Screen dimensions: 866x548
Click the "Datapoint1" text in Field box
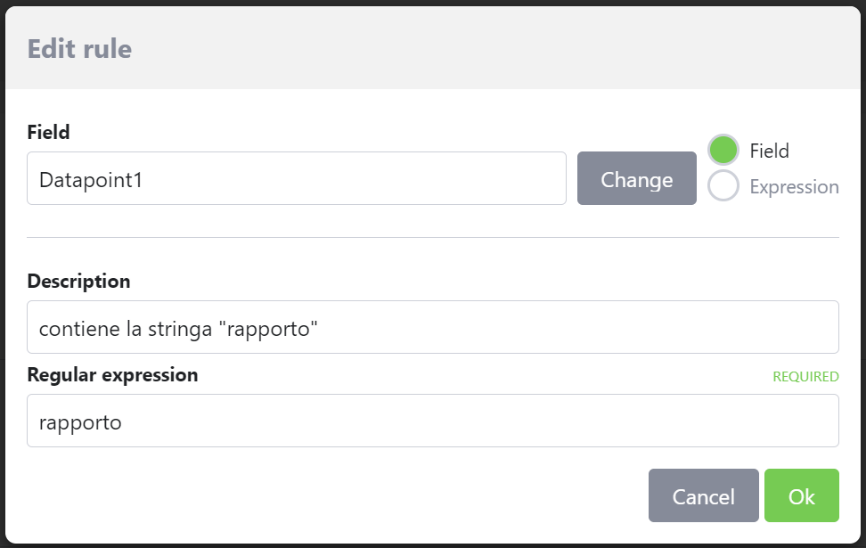[x=90, y=180]
